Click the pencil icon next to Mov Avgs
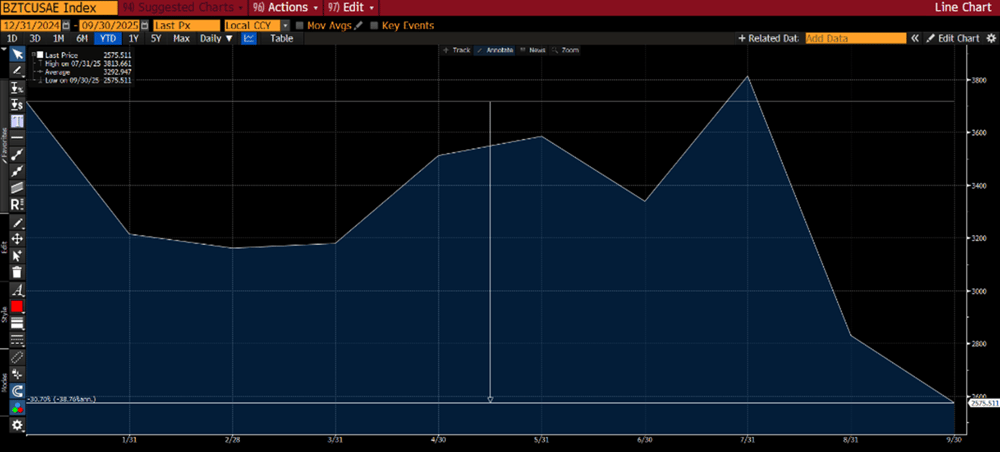 (357, 25)
